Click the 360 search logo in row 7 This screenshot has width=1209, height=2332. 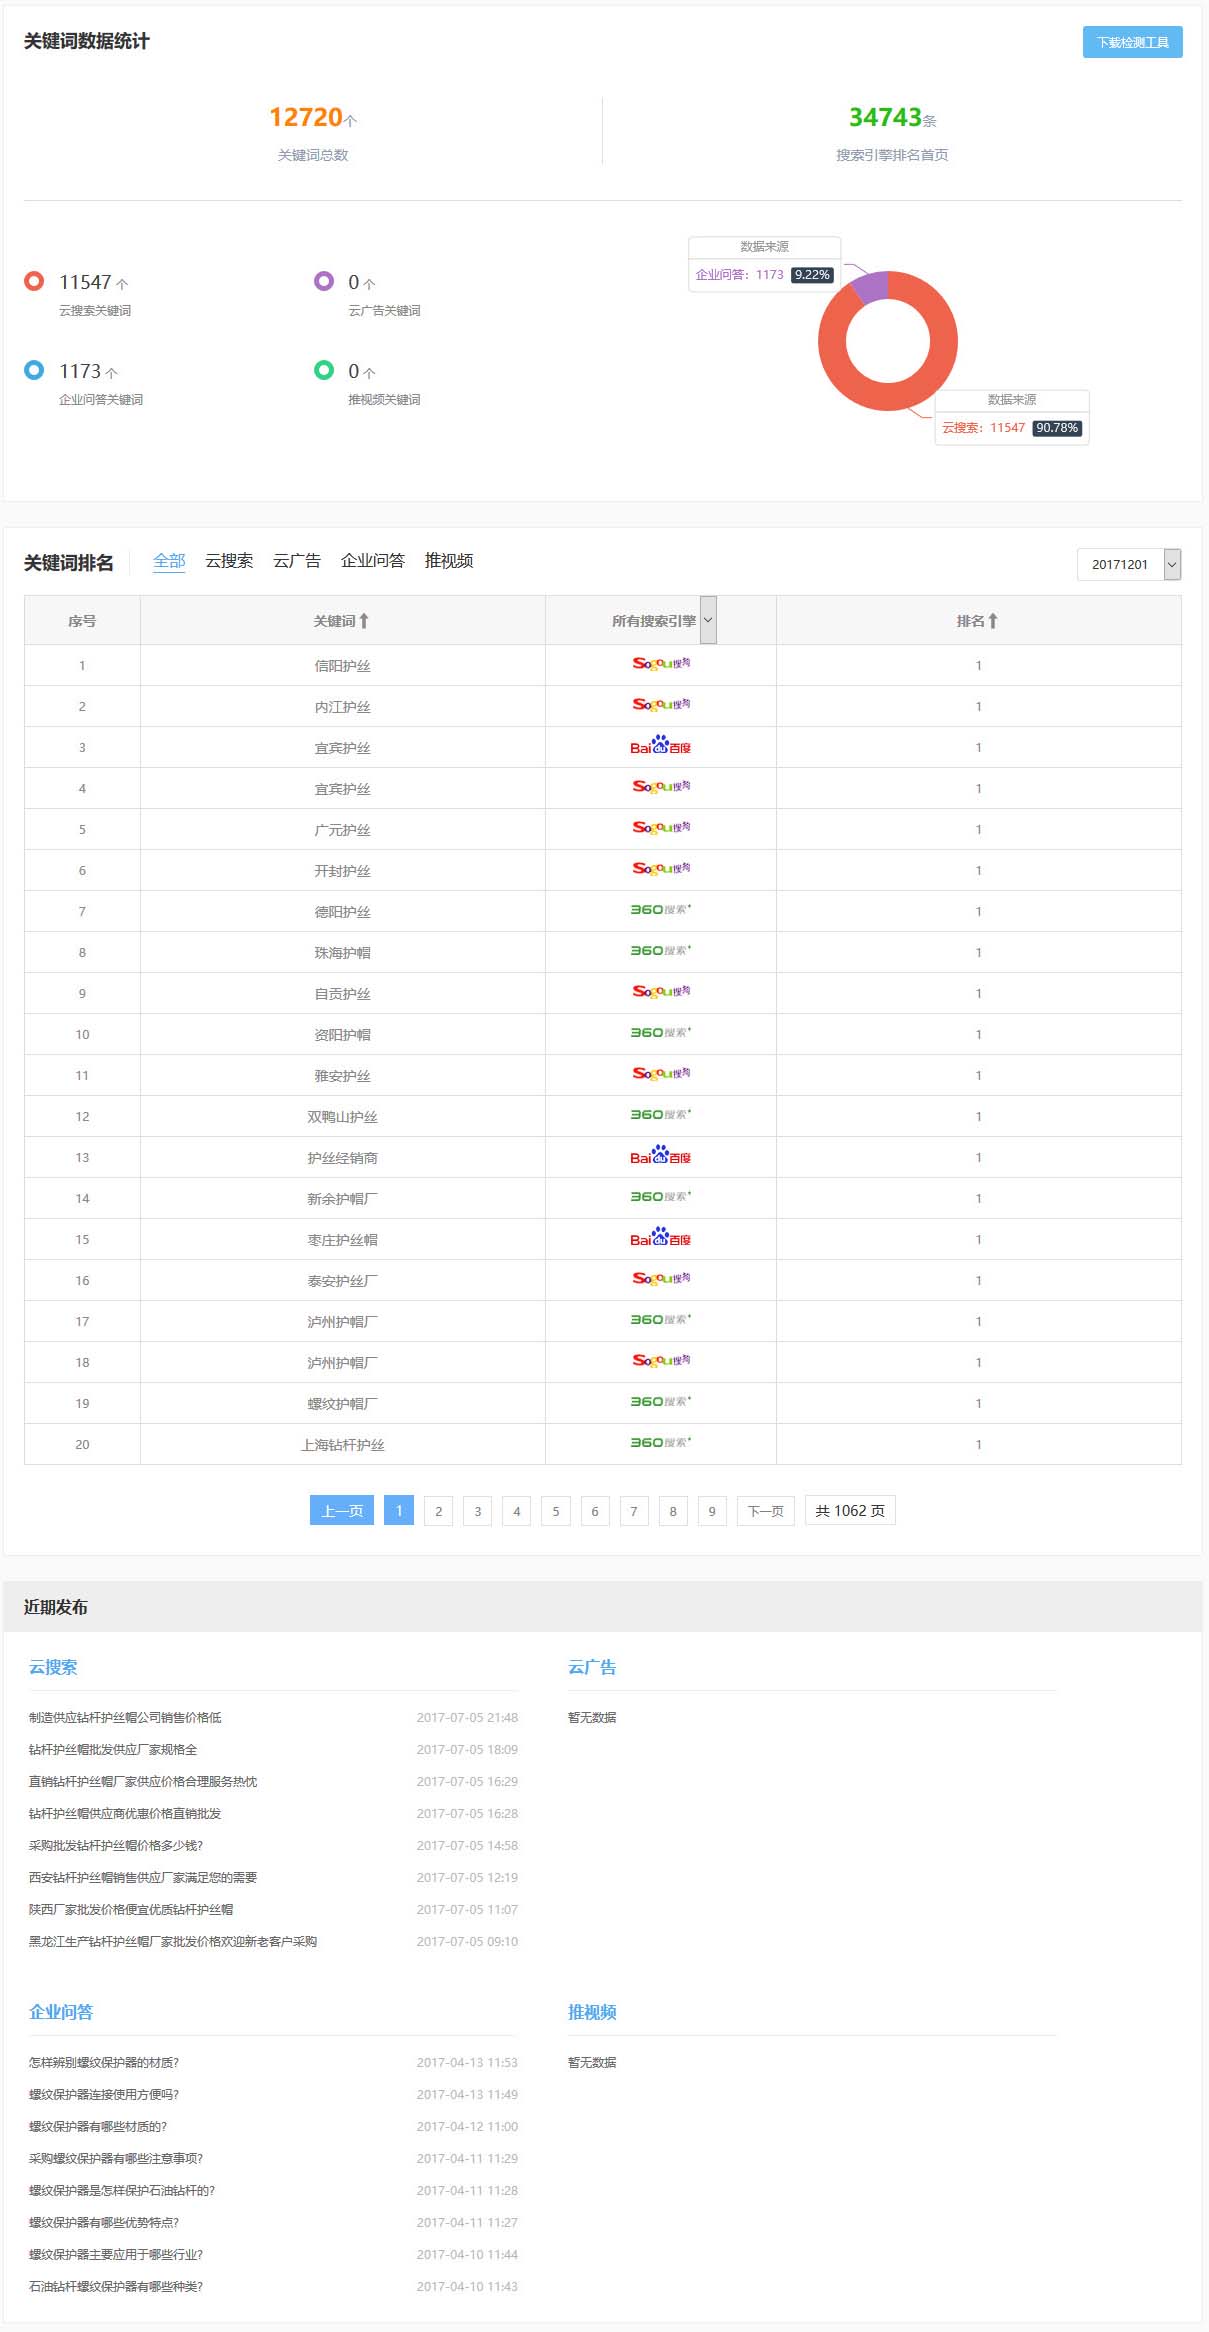(660, 910)
